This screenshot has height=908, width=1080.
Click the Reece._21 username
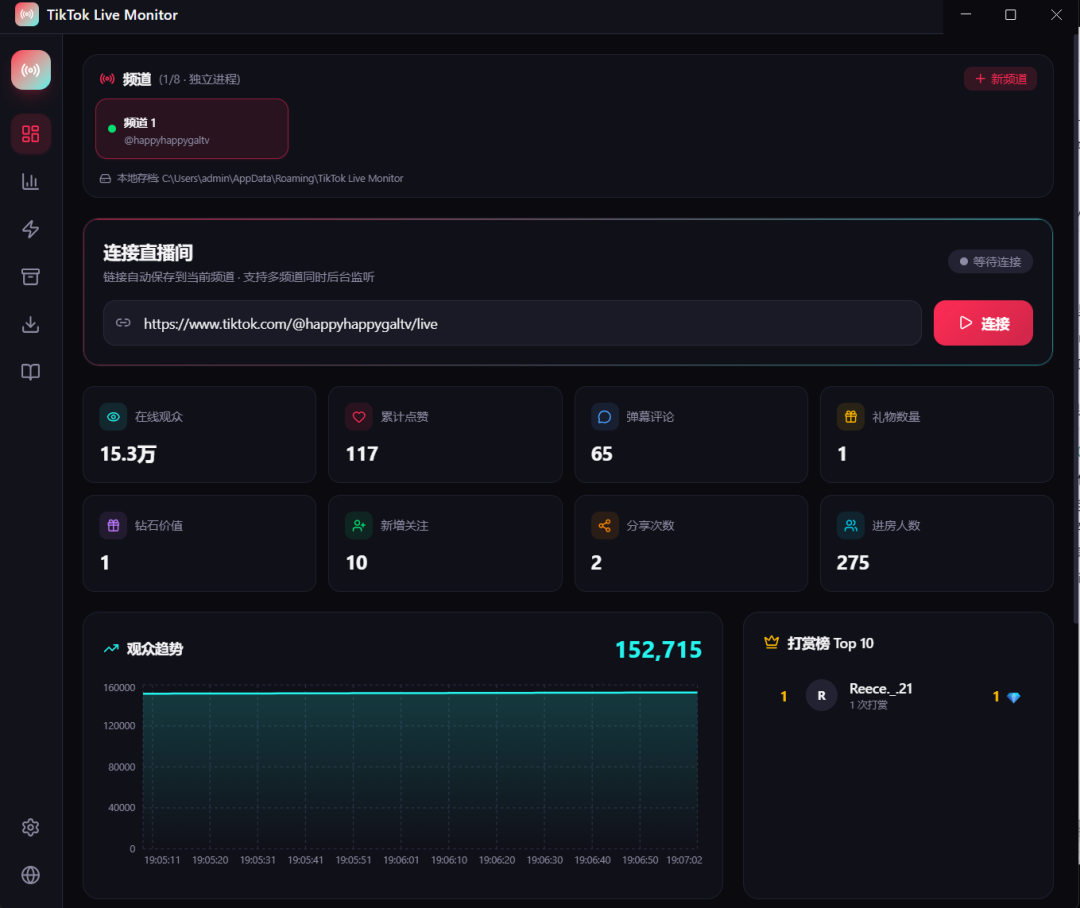(x=880, y=688)
